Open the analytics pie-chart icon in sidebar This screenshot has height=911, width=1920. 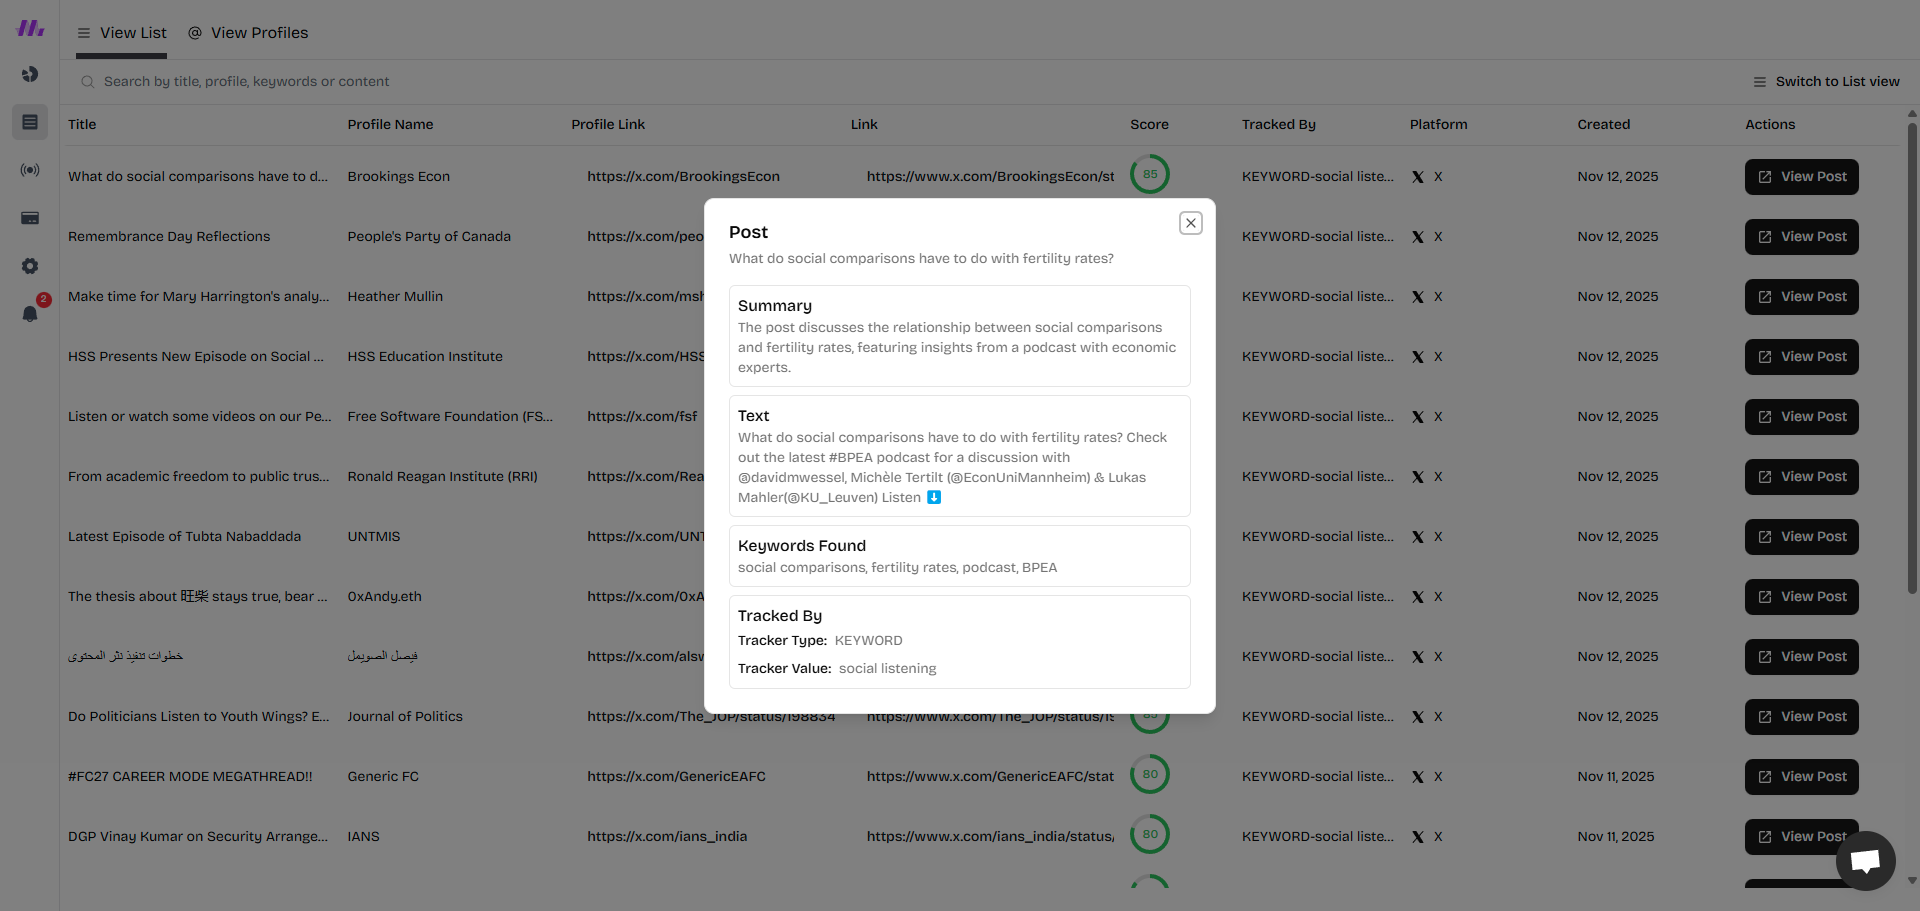[30, 74]
